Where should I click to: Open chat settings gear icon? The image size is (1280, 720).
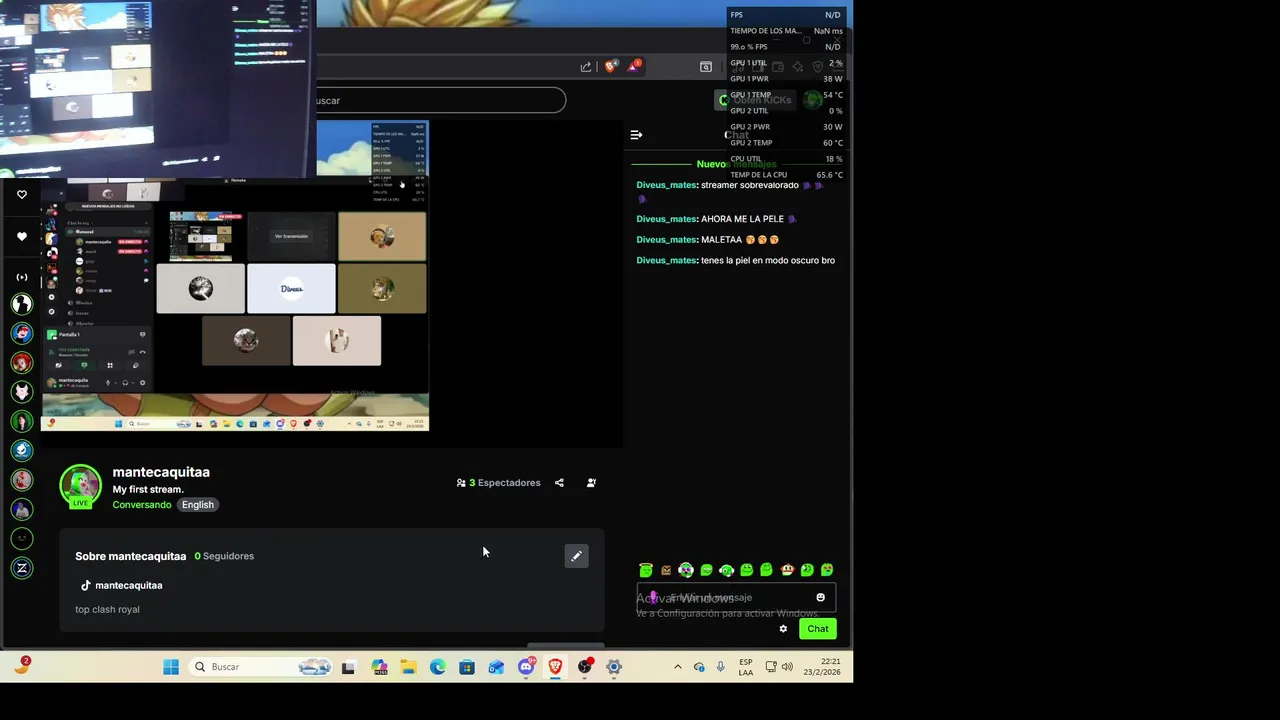(783, 629)
